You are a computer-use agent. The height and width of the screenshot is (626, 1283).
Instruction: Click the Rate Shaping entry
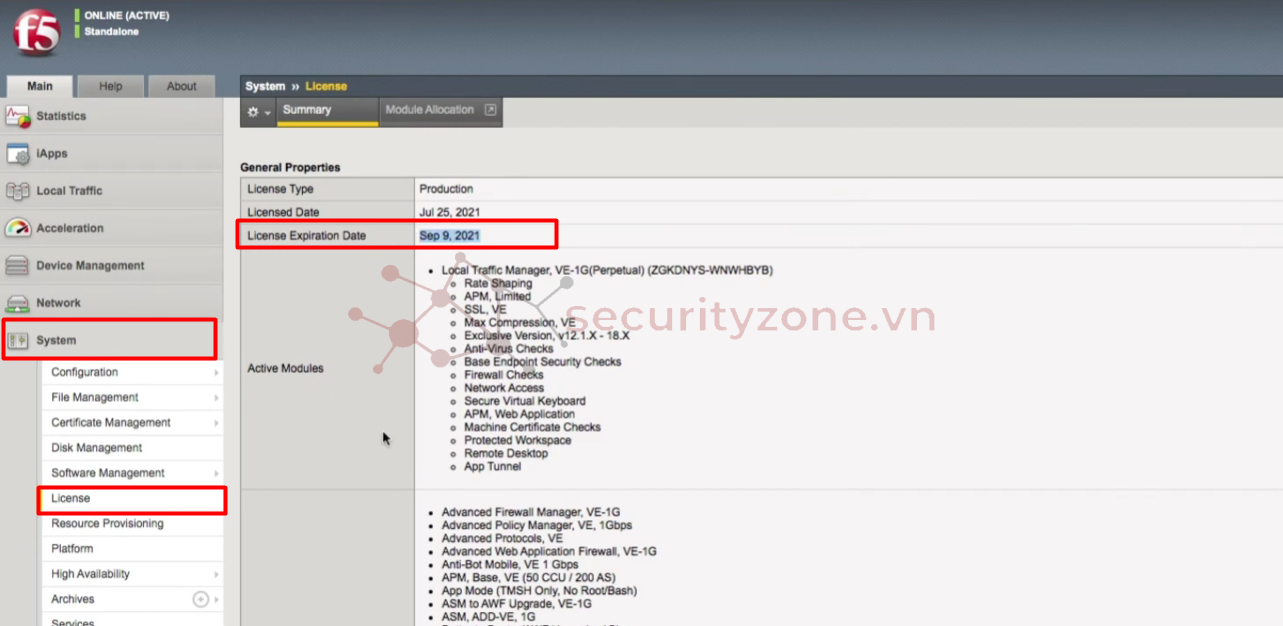point(498,284)
